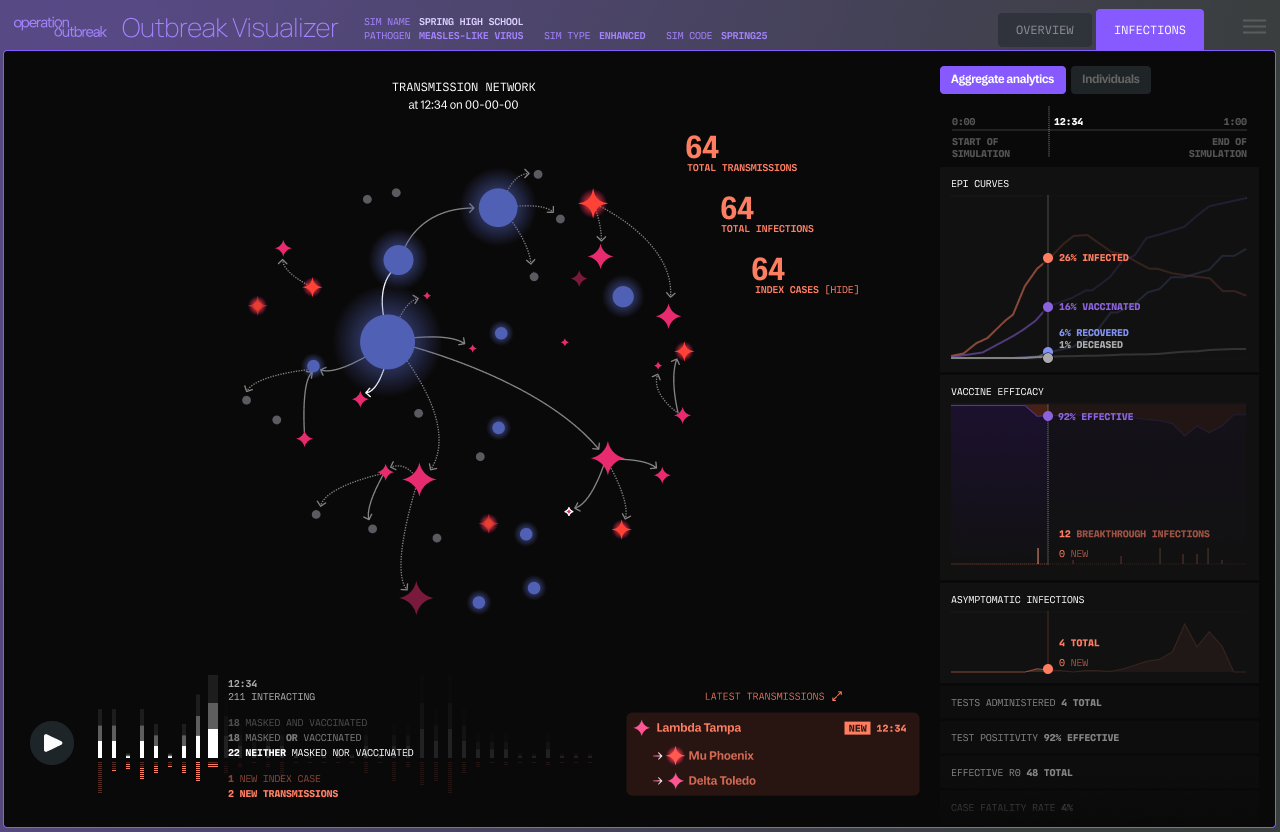Click the star icon beside Lambda Tampa

(642, 728)
